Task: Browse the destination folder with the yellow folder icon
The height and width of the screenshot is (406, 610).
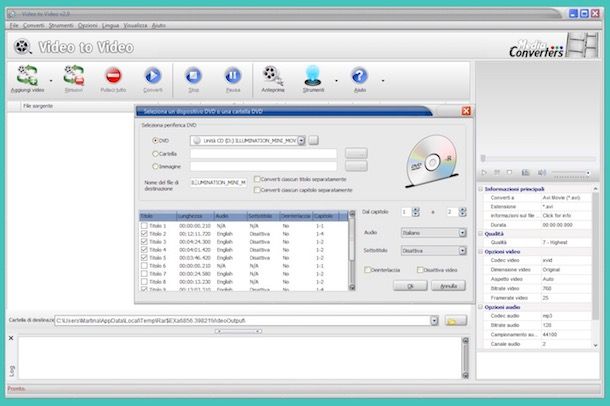Action: pyautogui.click(x=456, y=320)
